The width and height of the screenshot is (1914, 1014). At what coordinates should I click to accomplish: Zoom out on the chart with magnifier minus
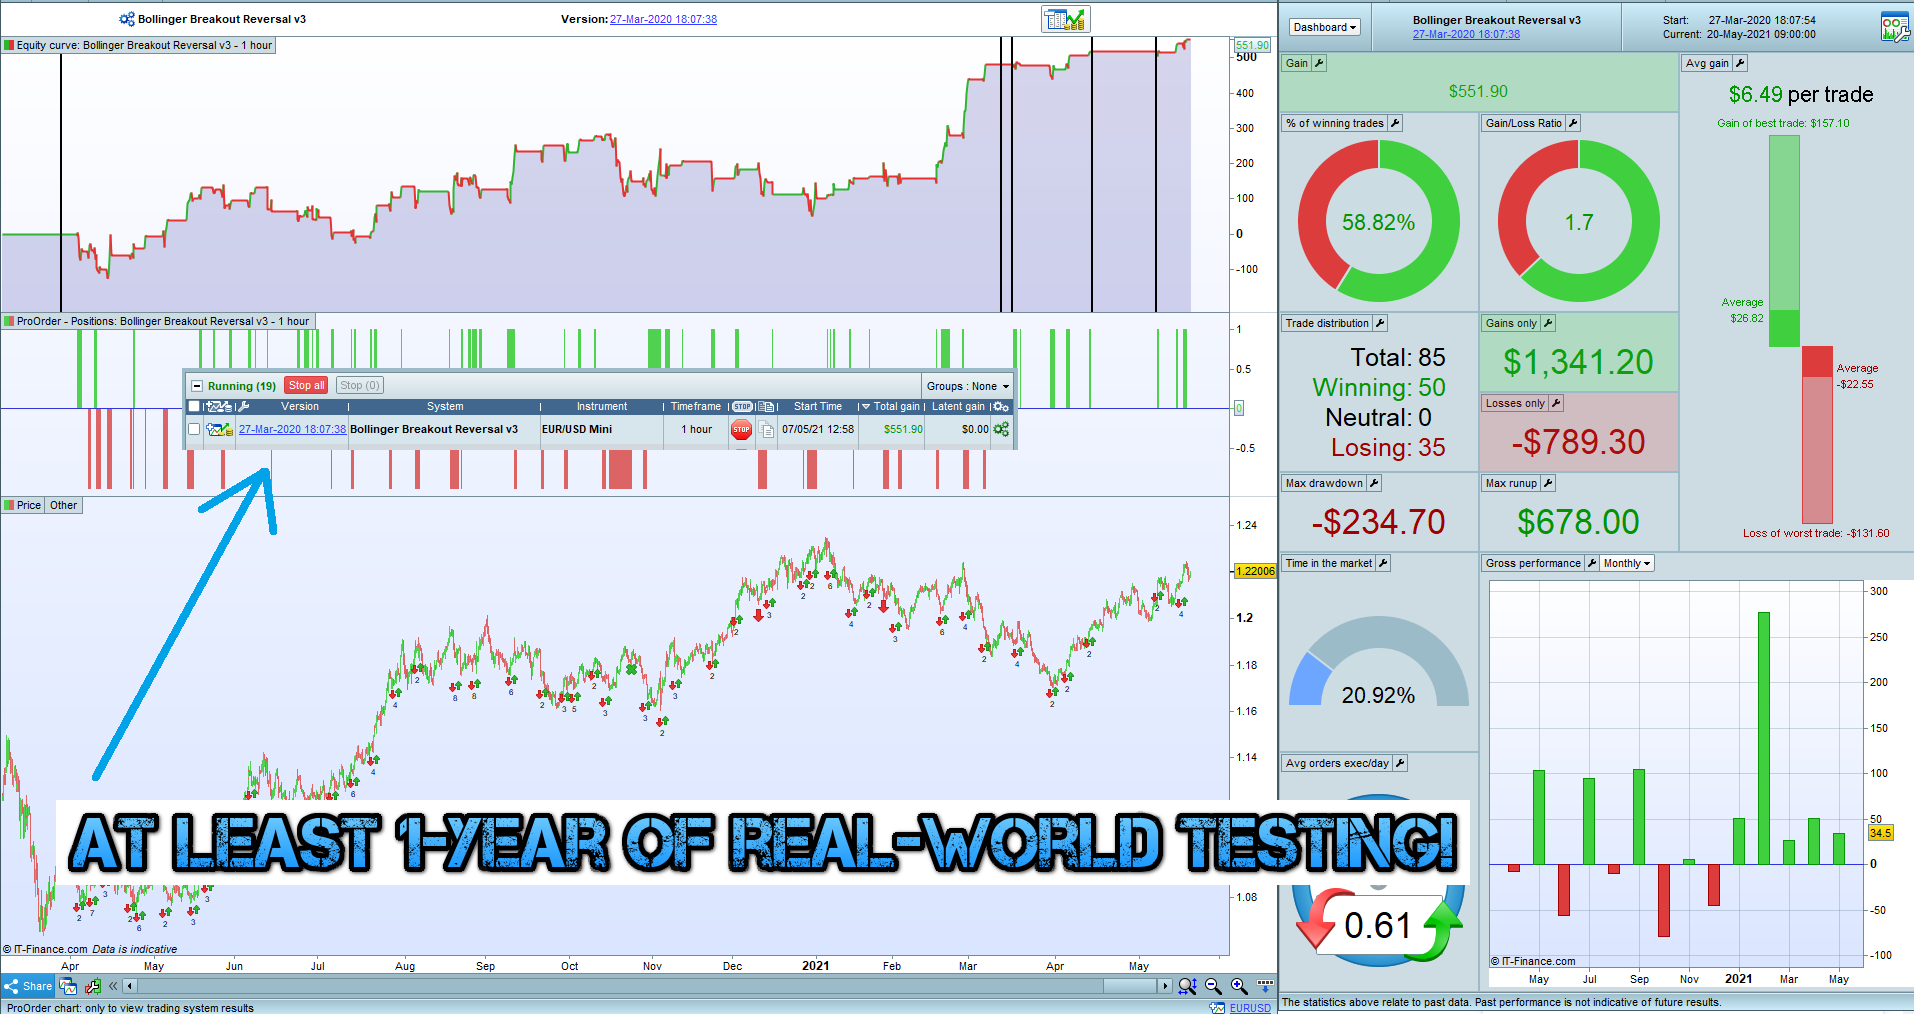[x=1213, y=986]
